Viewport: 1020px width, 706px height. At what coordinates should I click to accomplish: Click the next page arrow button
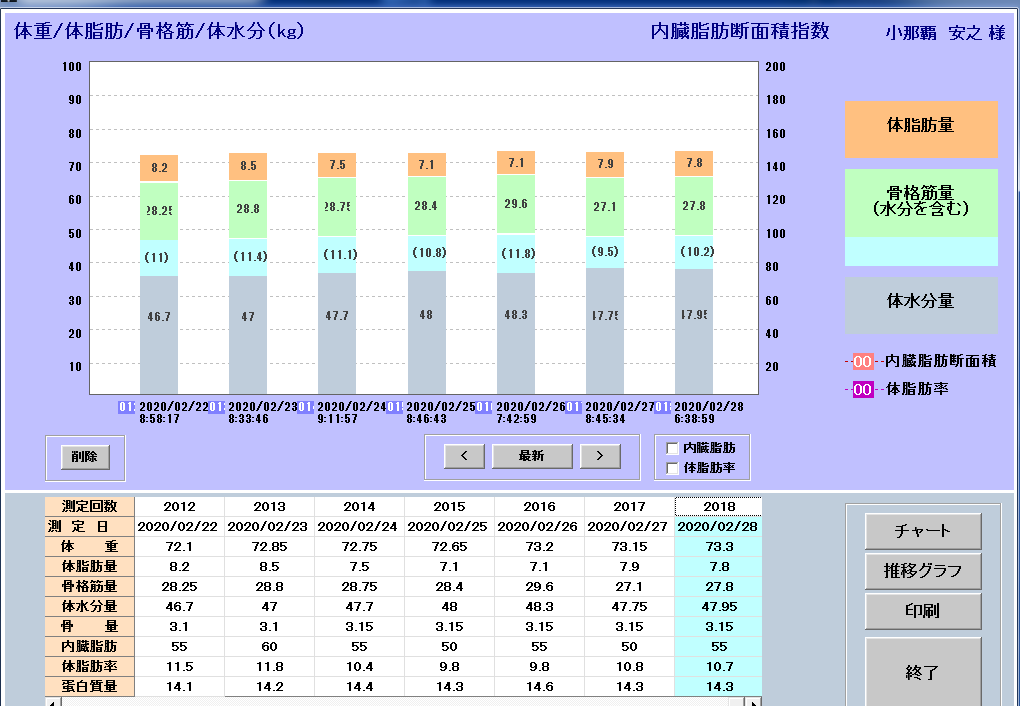599,456
